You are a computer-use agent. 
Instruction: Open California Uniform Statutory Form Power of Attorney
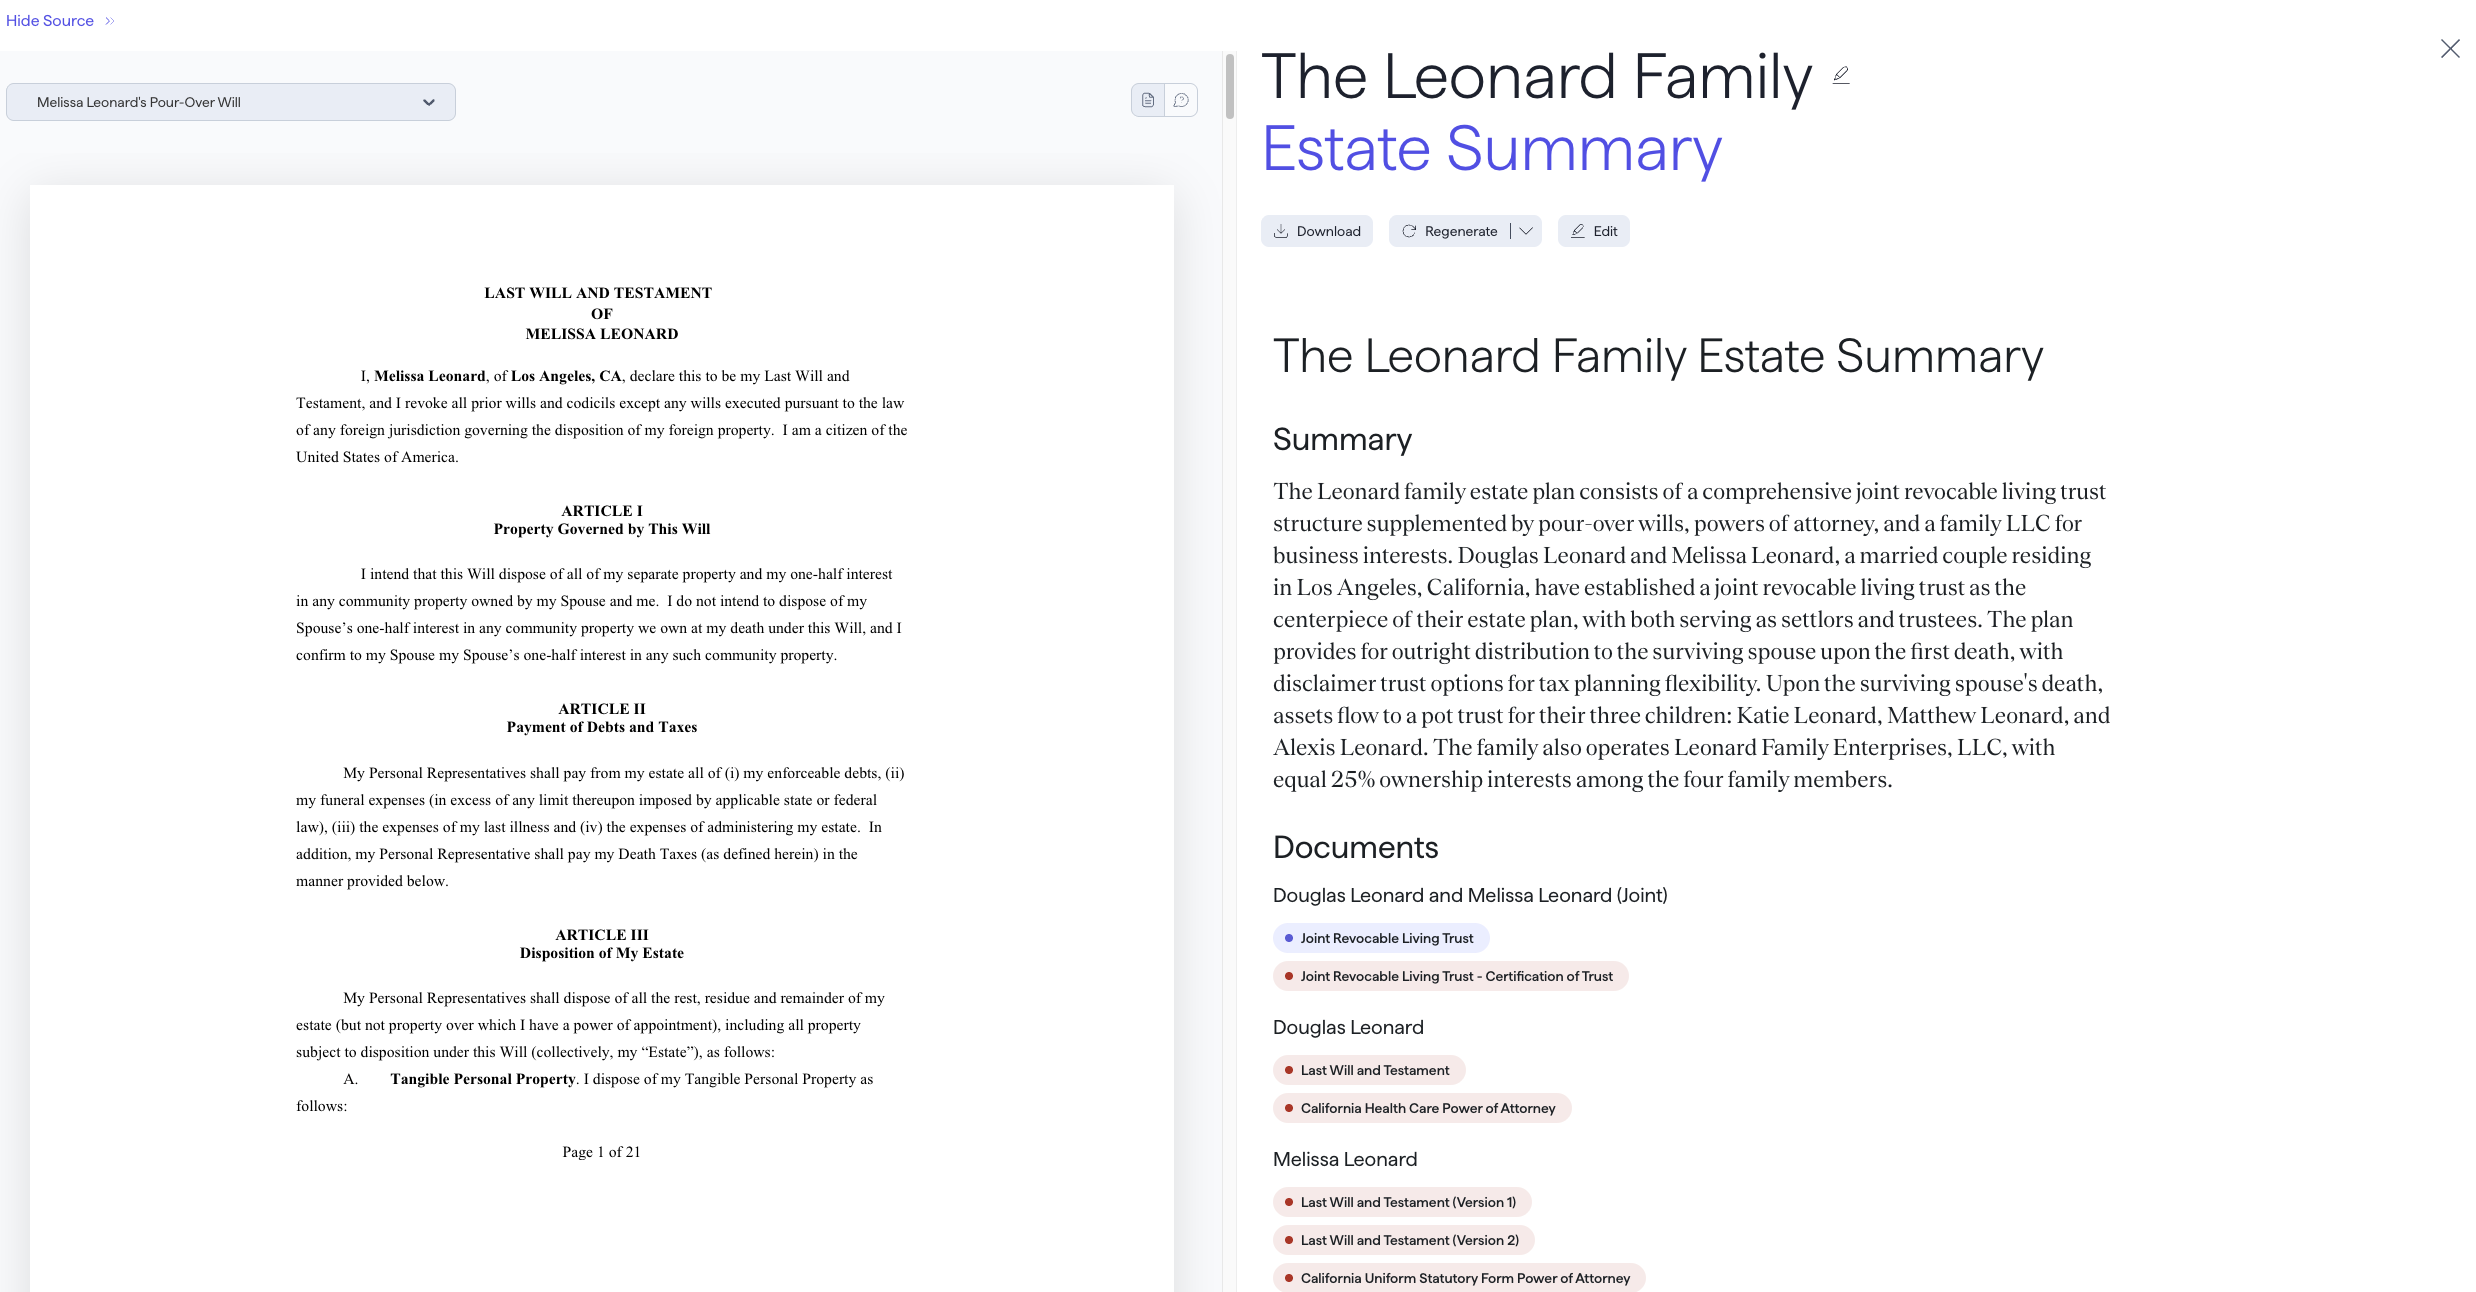pyautogui.click(x=1459, y=1278)
